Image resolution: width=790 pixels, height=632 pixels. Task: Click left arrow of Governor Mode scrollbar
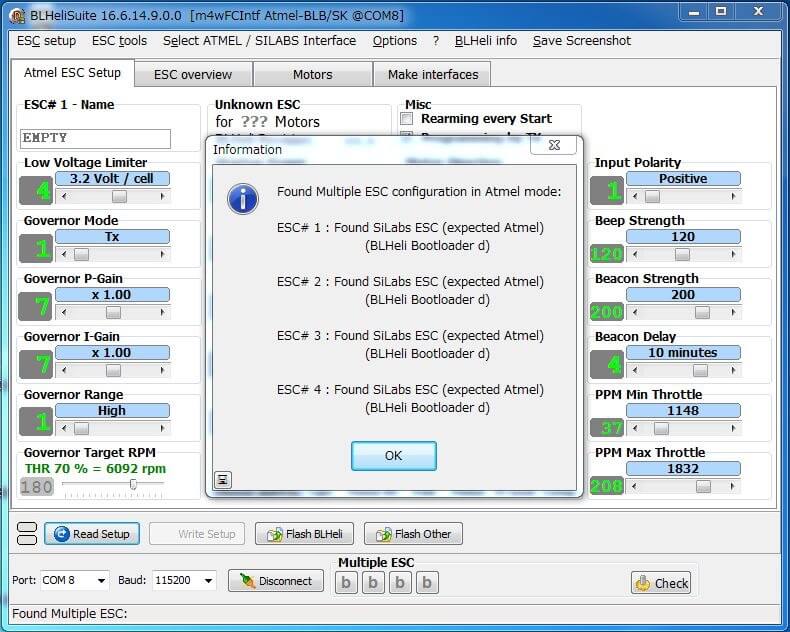63,254
